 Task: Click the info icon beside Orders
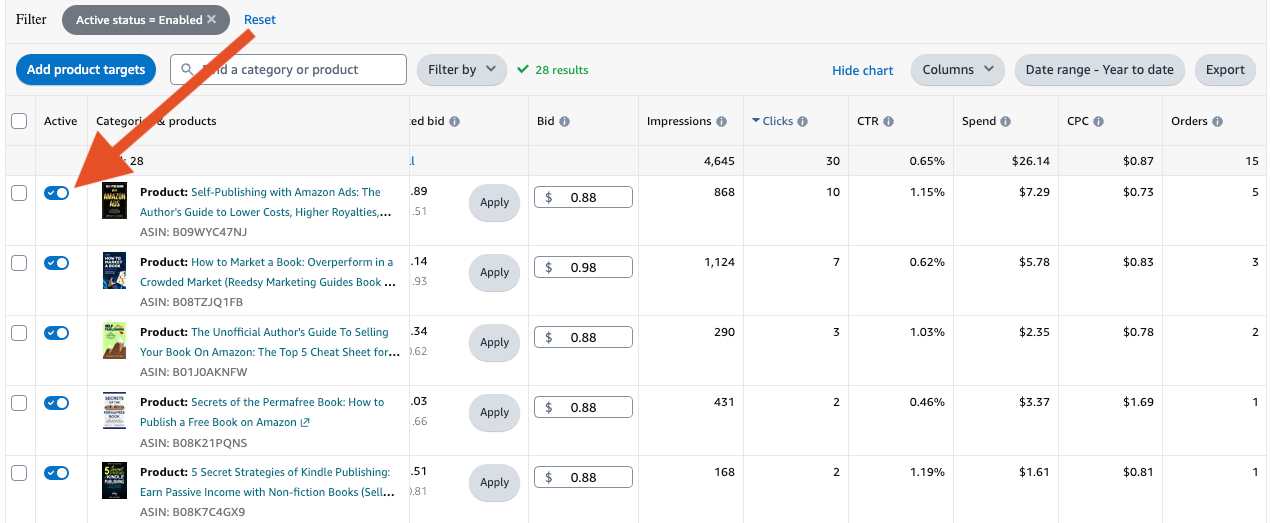1217,122
